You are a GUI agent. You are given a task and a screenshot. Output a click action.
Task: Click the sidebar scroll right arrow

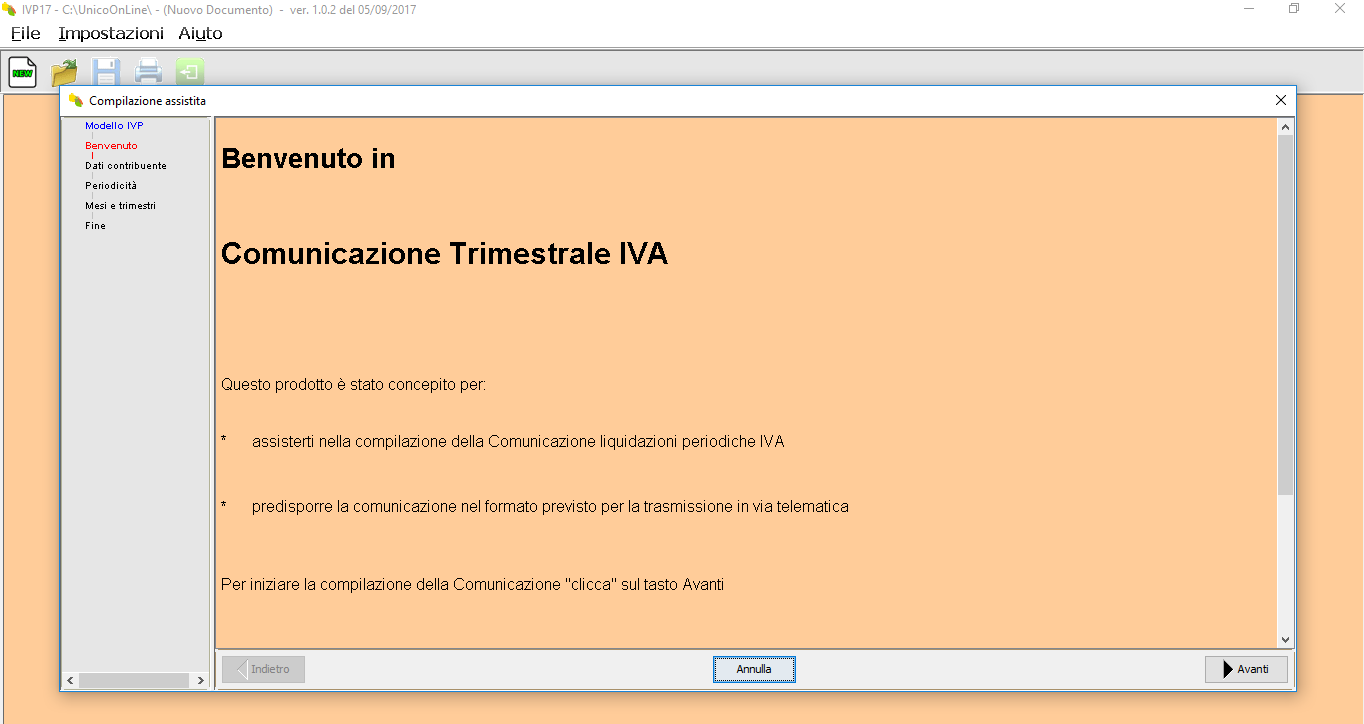[x=200, y=680]
